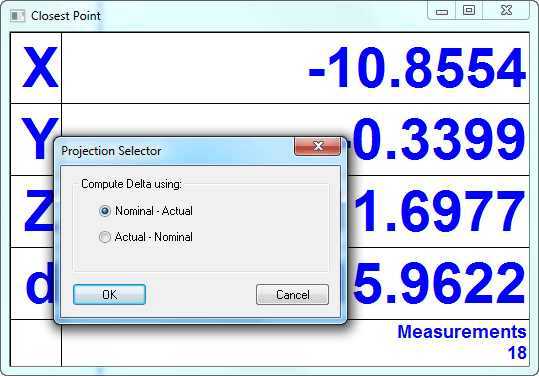Maximize the Closest Point window
Viewport: 539px width, 376px height.
469,11
